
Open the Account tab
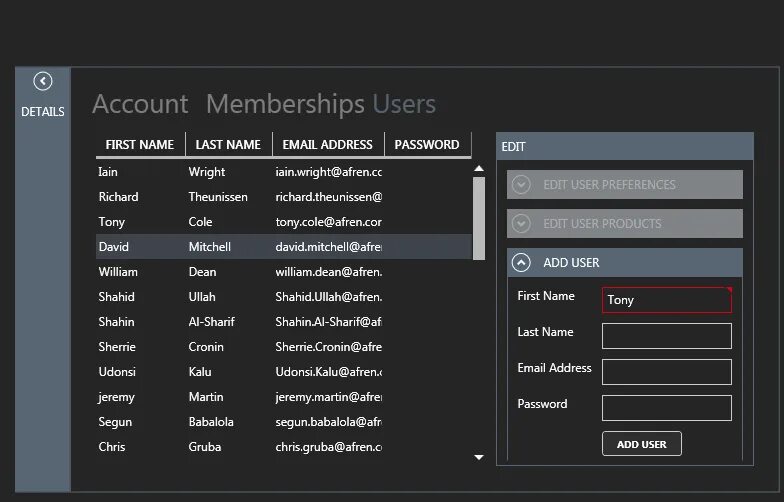[x=140, y=104]
